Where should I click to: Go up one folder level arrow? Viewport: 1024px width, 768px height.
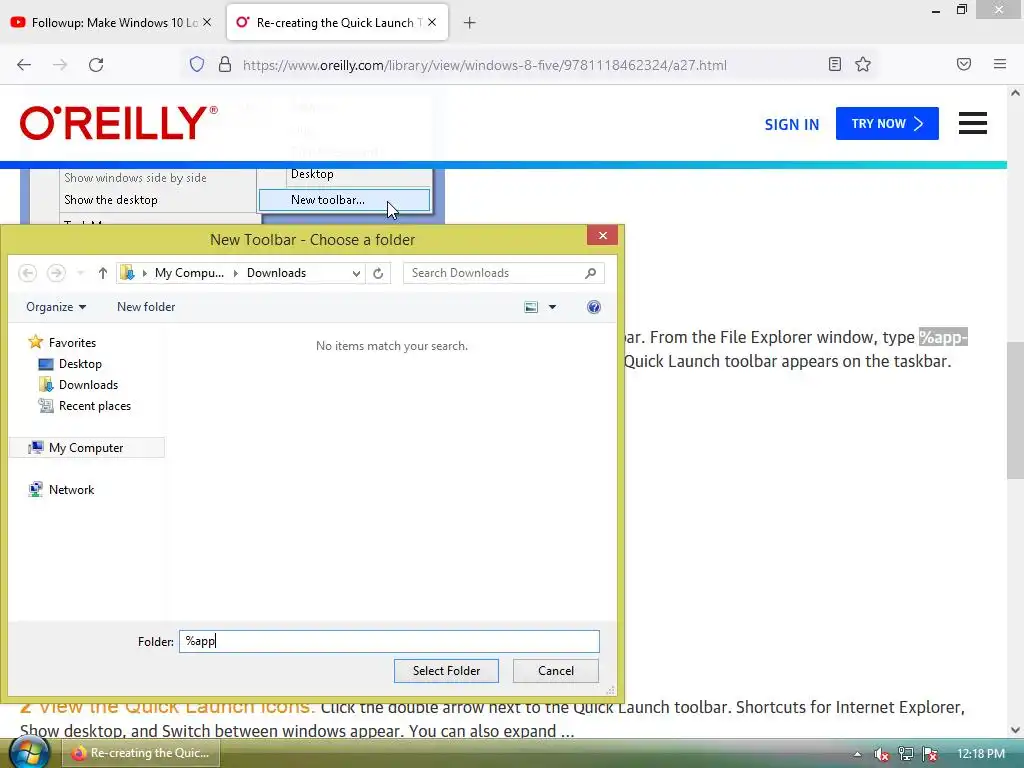[103, 273]
